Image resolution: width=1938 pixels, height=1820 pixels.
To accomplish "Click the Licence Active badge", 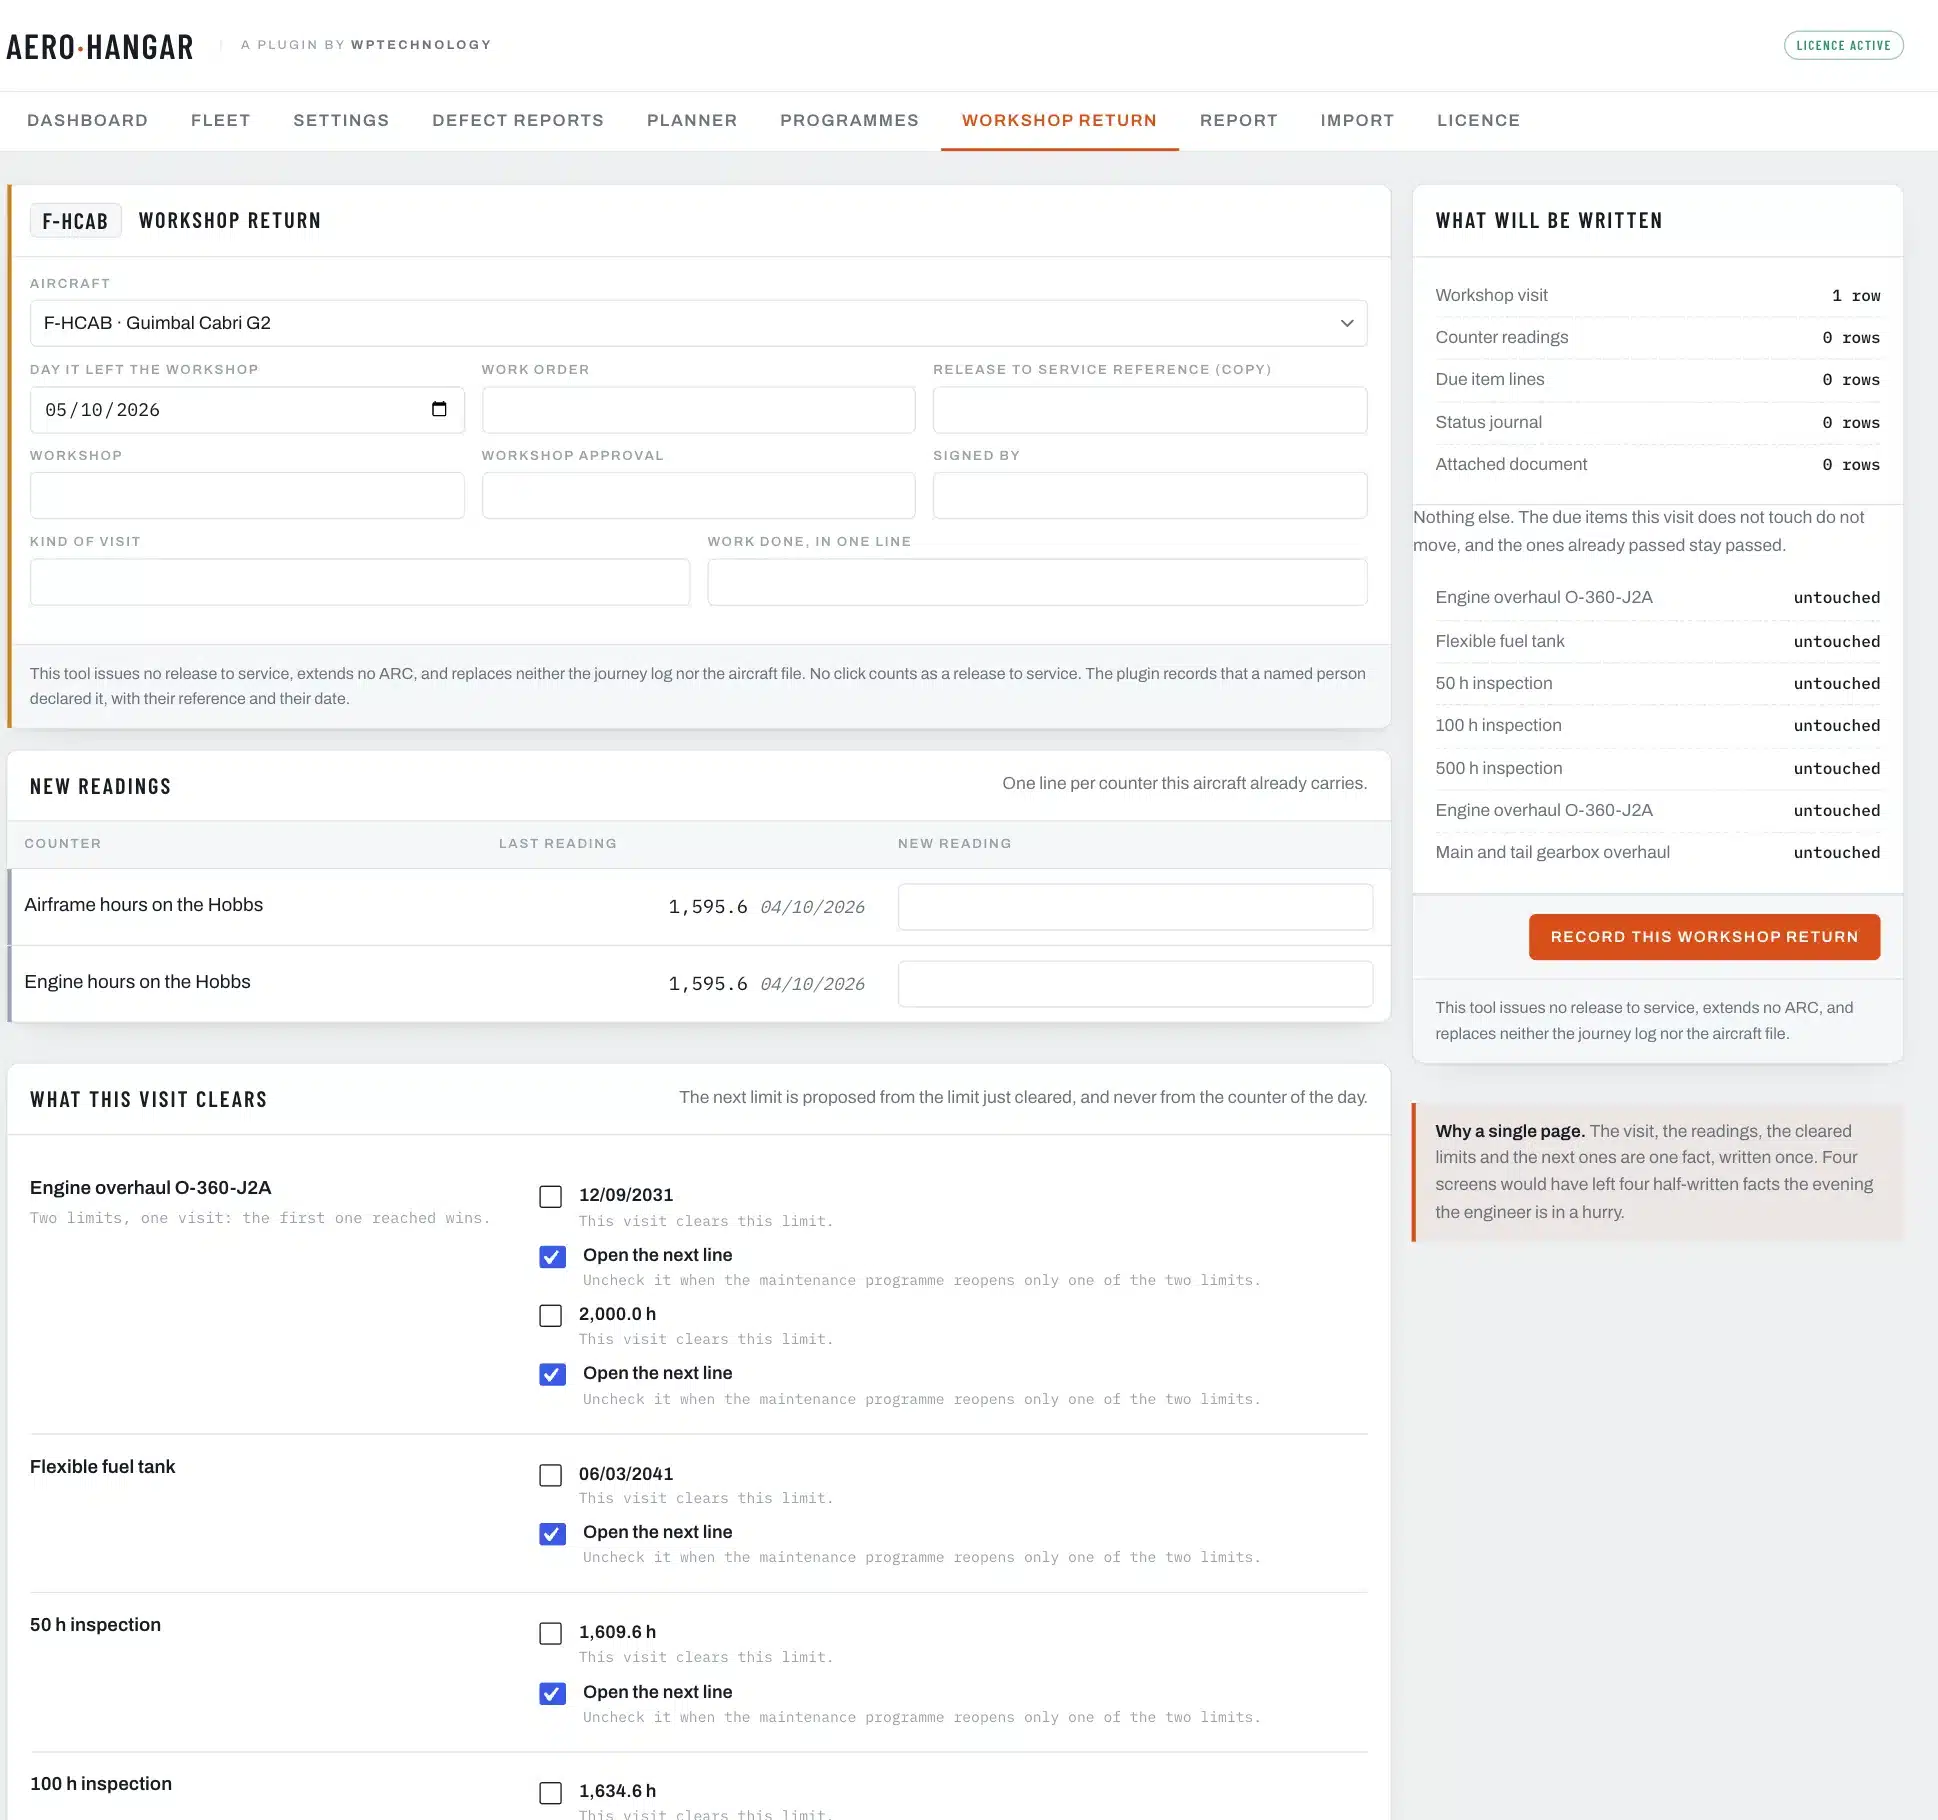I will (x=1843, y=45).
